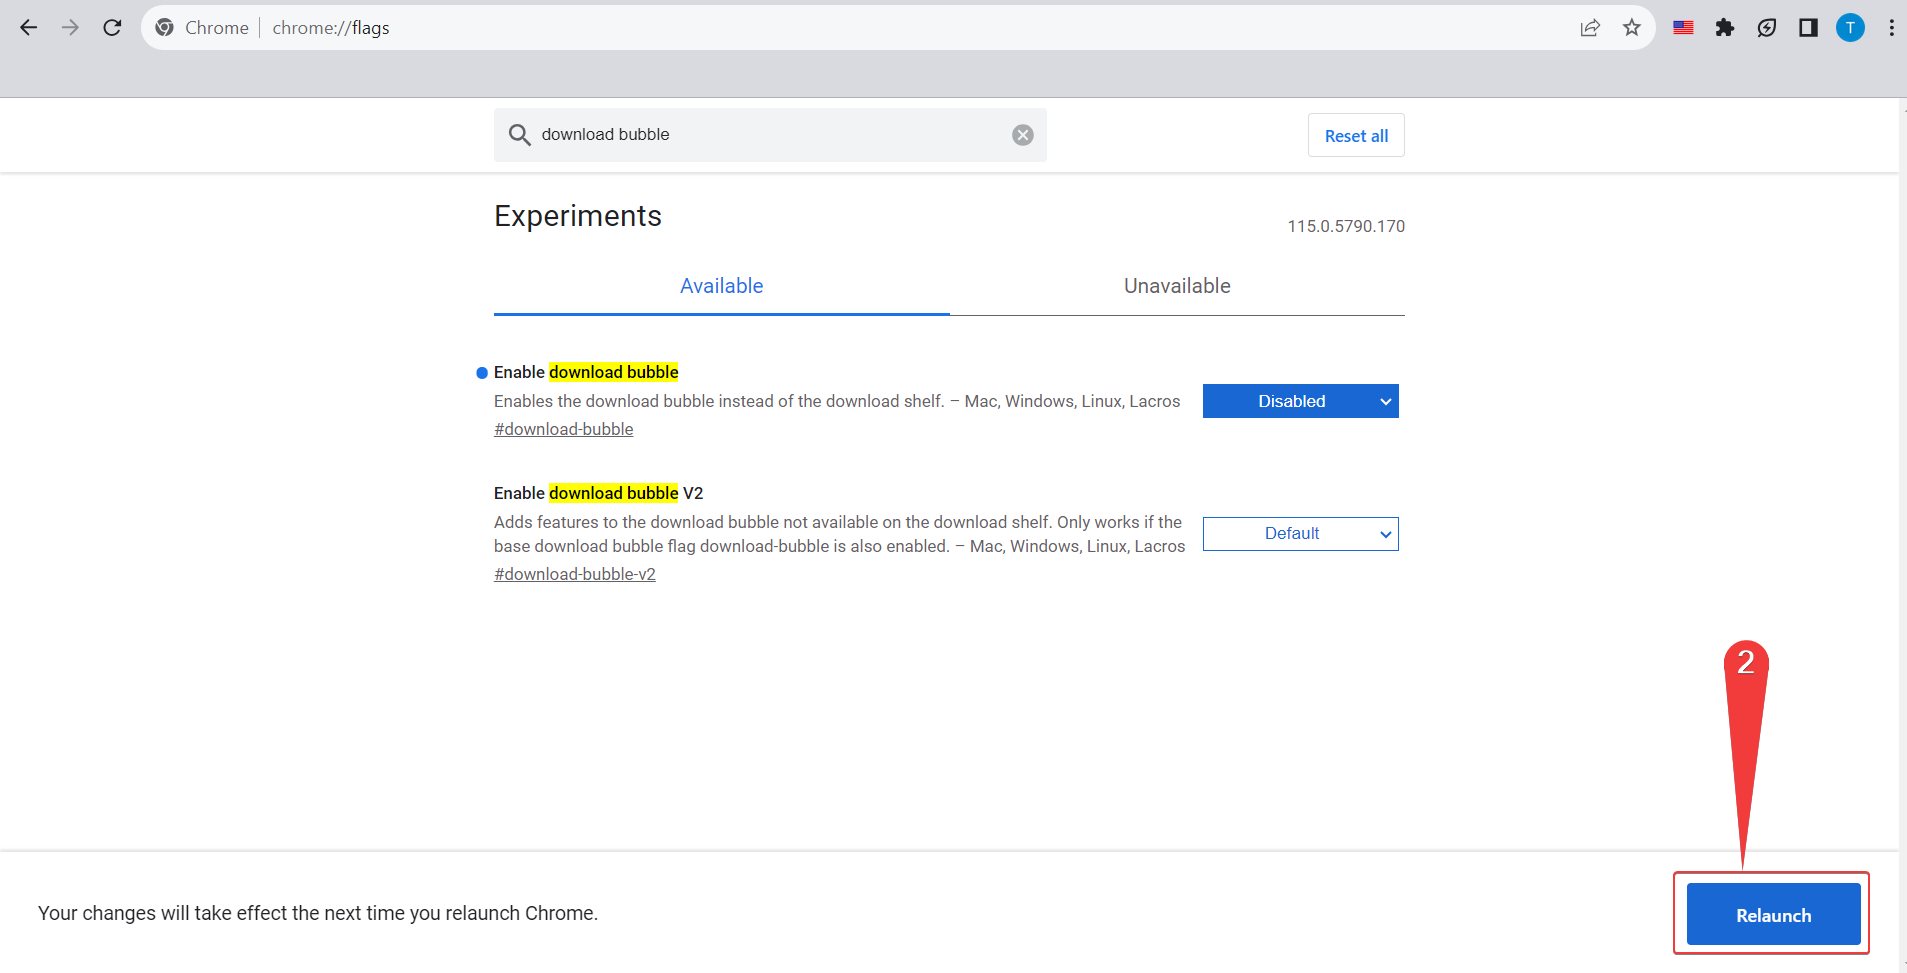Open the profile avatar T
The image size is (1907, 973).
(1851, 27)
